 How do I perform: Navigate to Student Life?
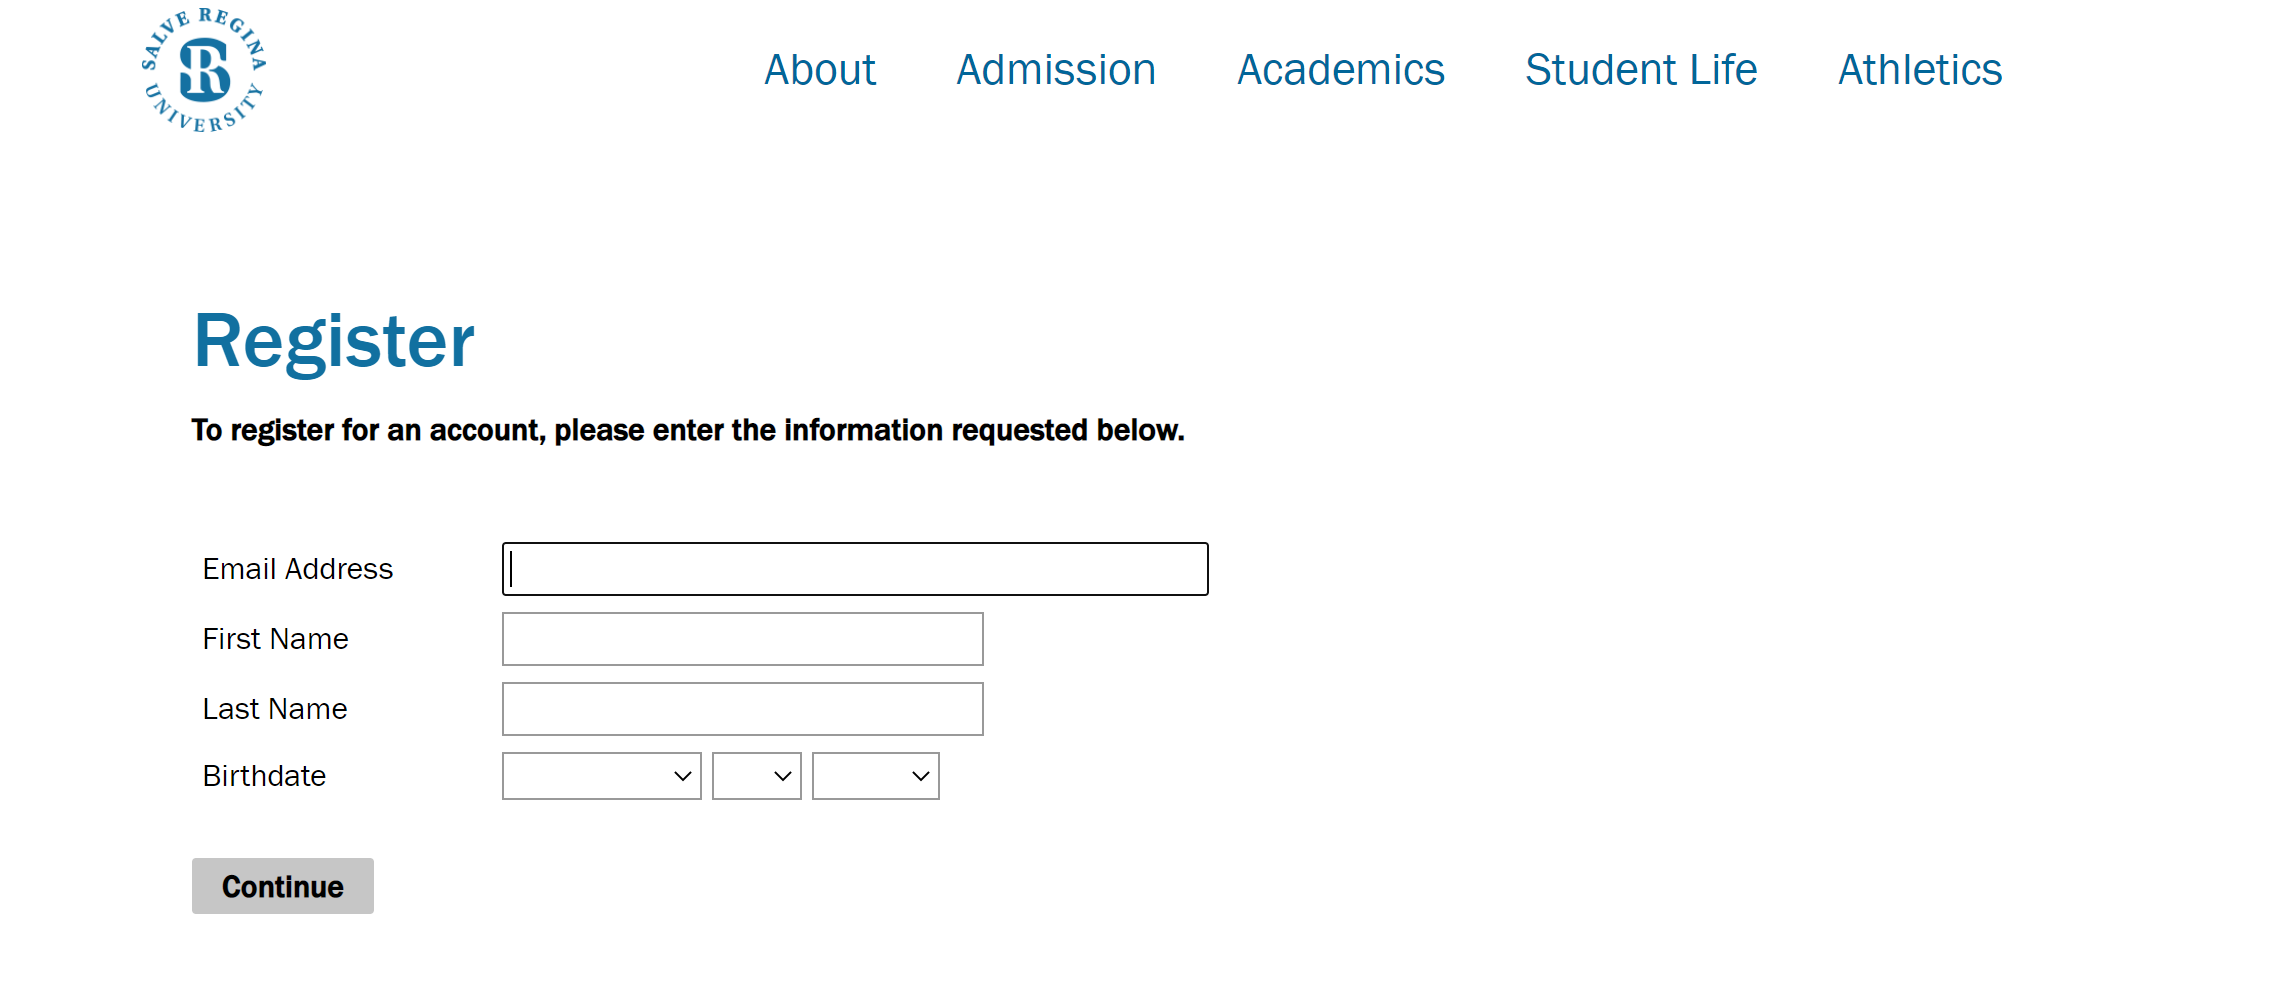click(x=1641, y=70)
